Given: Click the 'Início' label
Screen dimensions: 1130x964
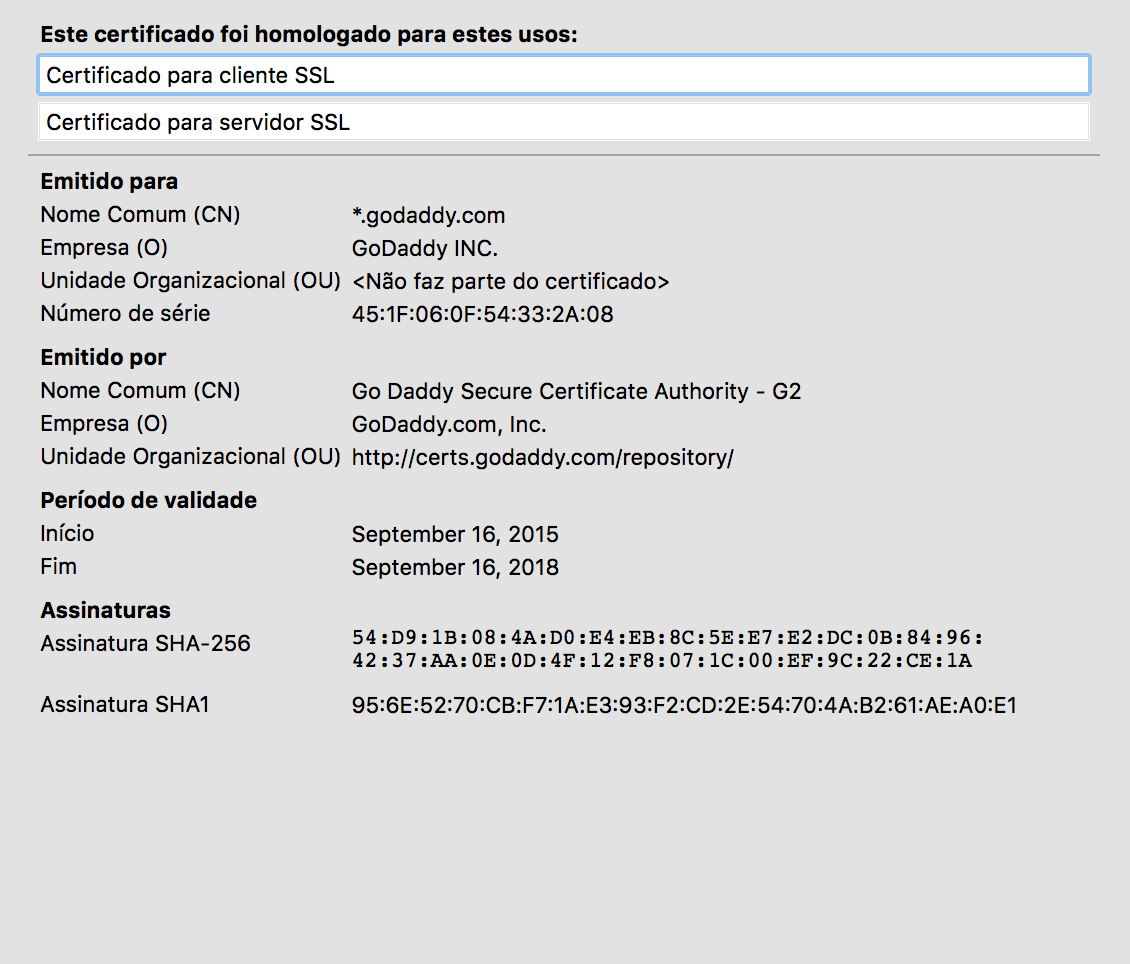Looking at the screenshot, I should (x=67, y=533).
